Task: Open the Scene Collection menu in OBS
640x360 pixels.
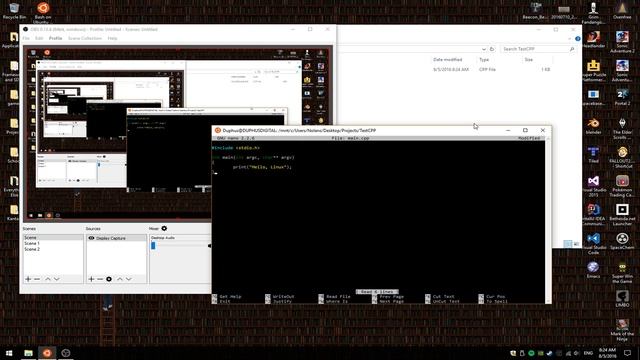Action: (85, 38)
